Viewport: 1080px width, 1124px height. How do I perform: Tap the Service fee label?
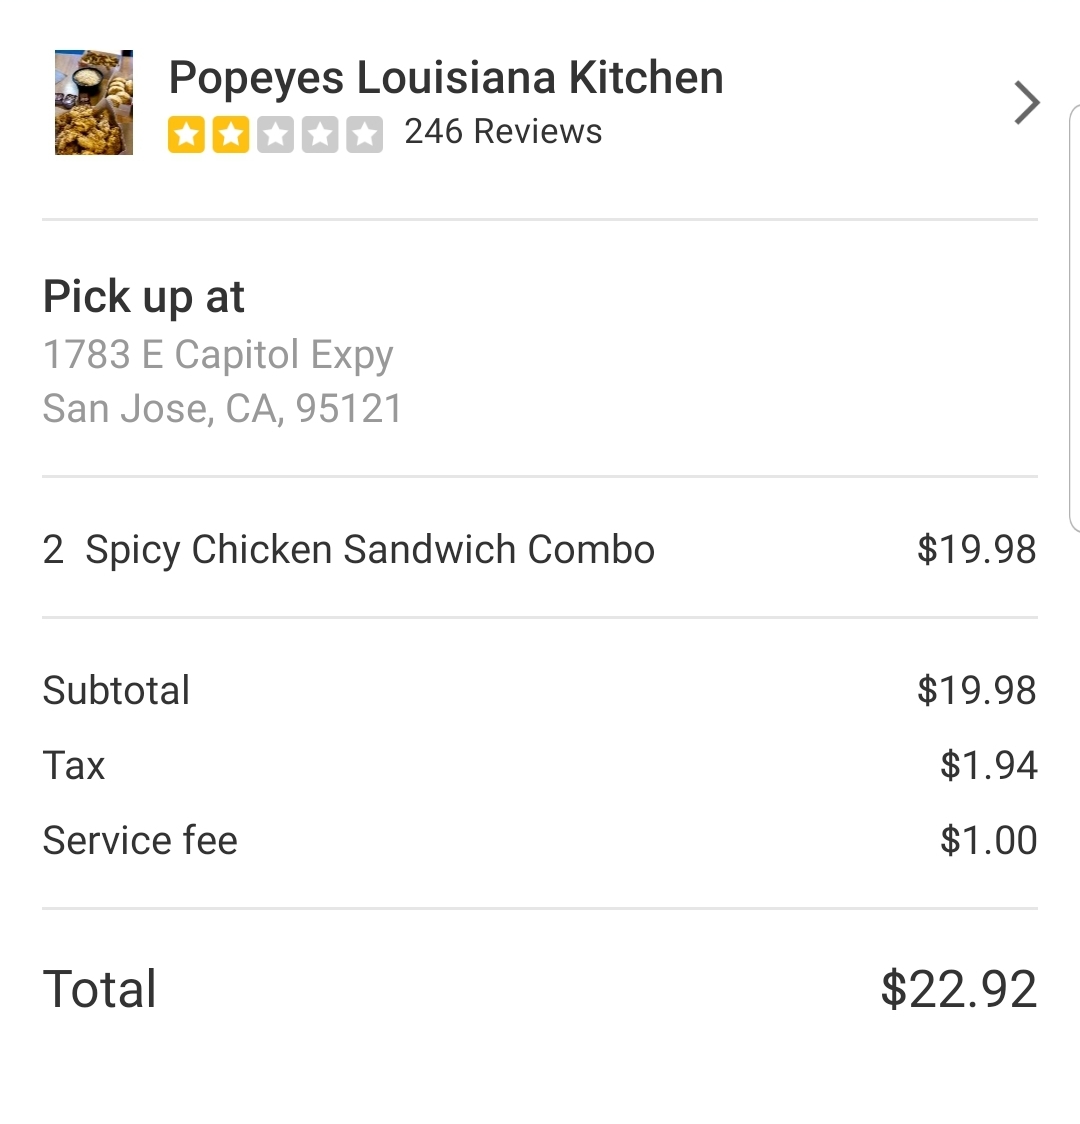point(140,840)
